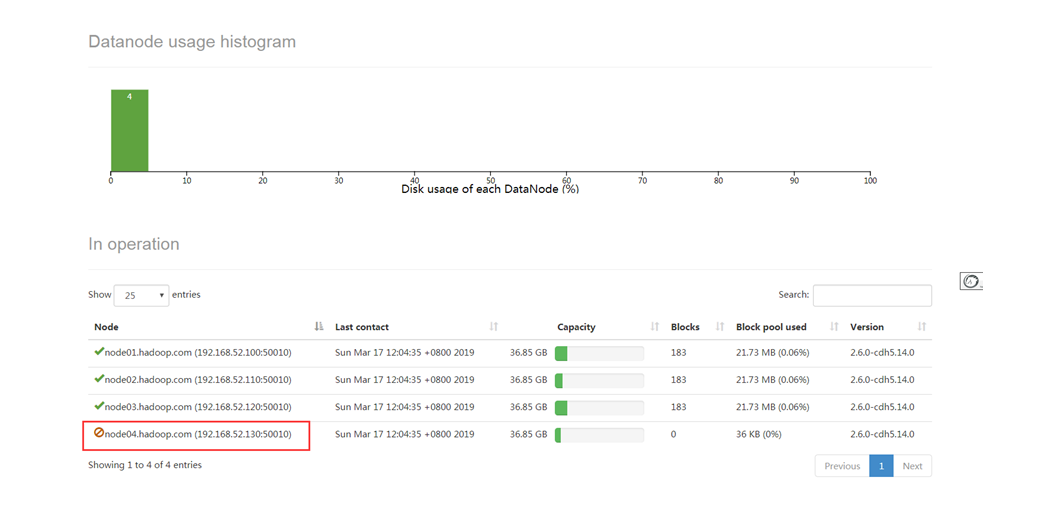The image size is (1044, 515).
Task: Click Disk usage of each DataNode axis label
Action: 490,189
